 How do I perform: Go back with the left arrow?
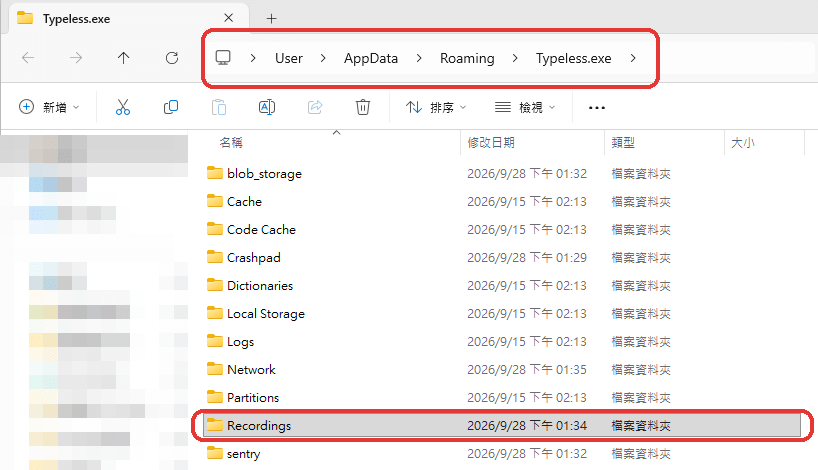[28, 58]
